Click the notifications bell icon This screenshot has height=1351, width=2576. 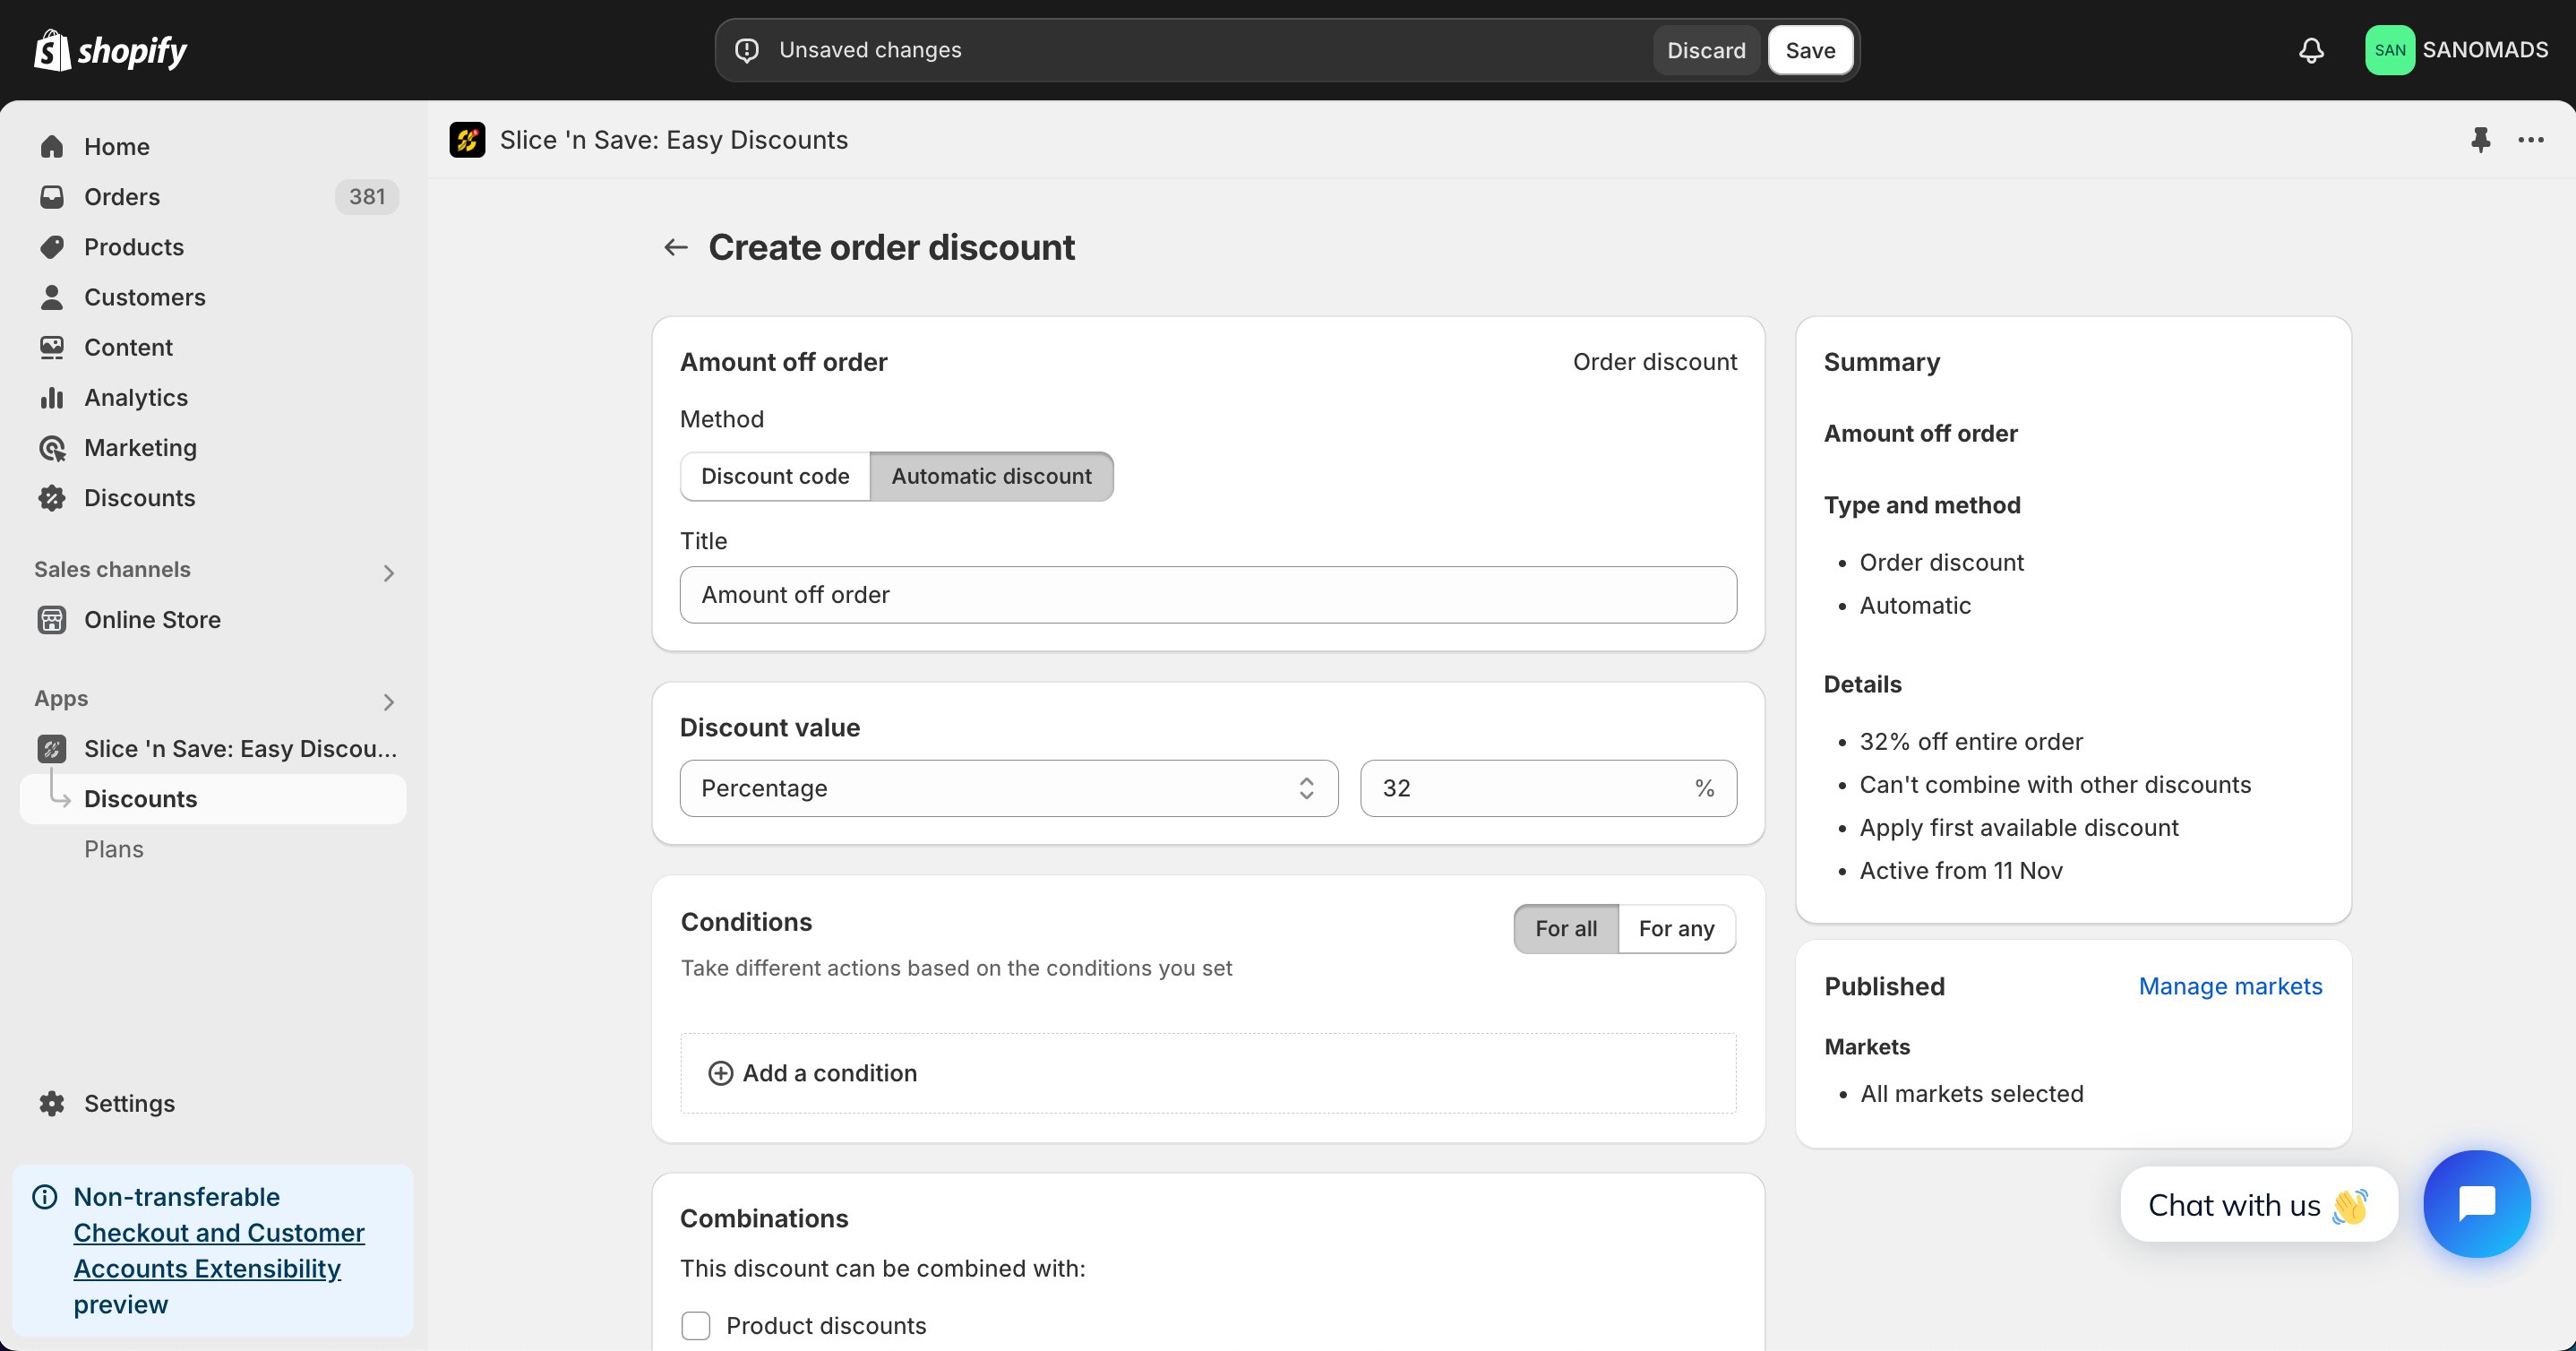(2310, 50)
